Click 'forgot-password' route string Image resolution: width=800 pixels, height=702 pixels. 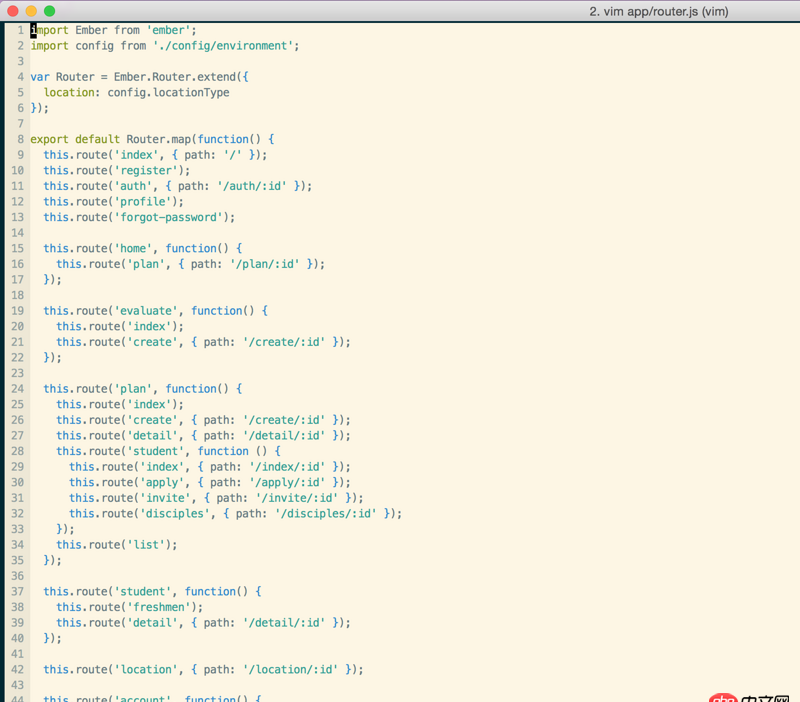pos(168,217)
